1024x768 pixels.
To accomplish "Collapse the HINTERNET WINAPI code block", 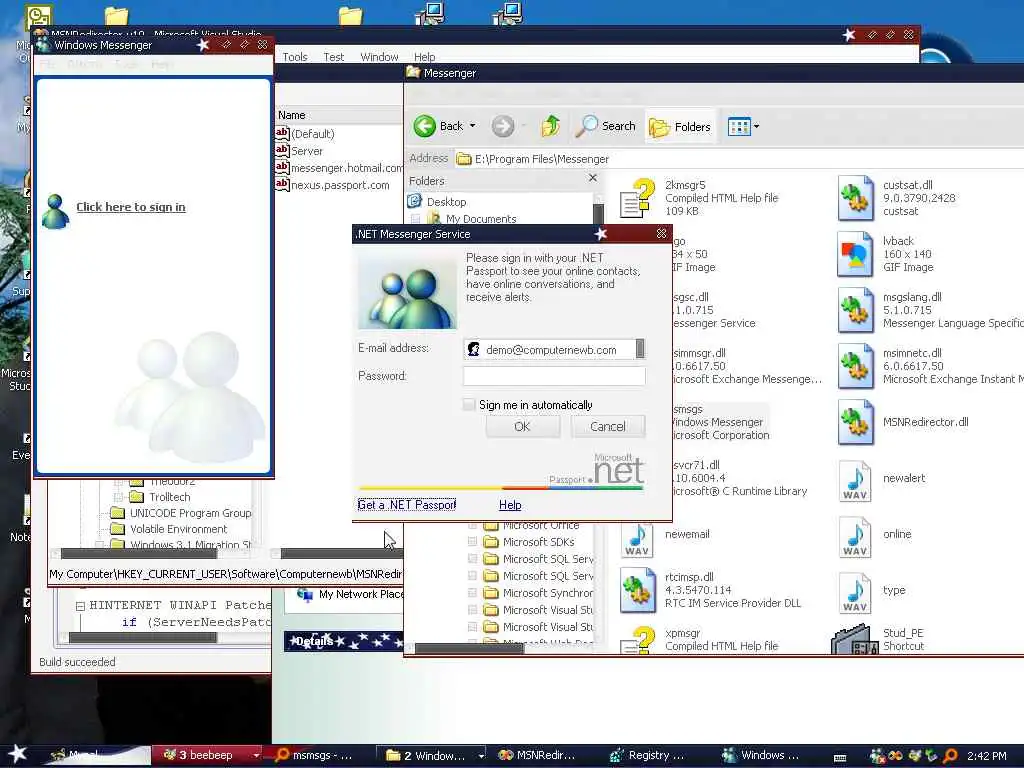I will 80,606.
